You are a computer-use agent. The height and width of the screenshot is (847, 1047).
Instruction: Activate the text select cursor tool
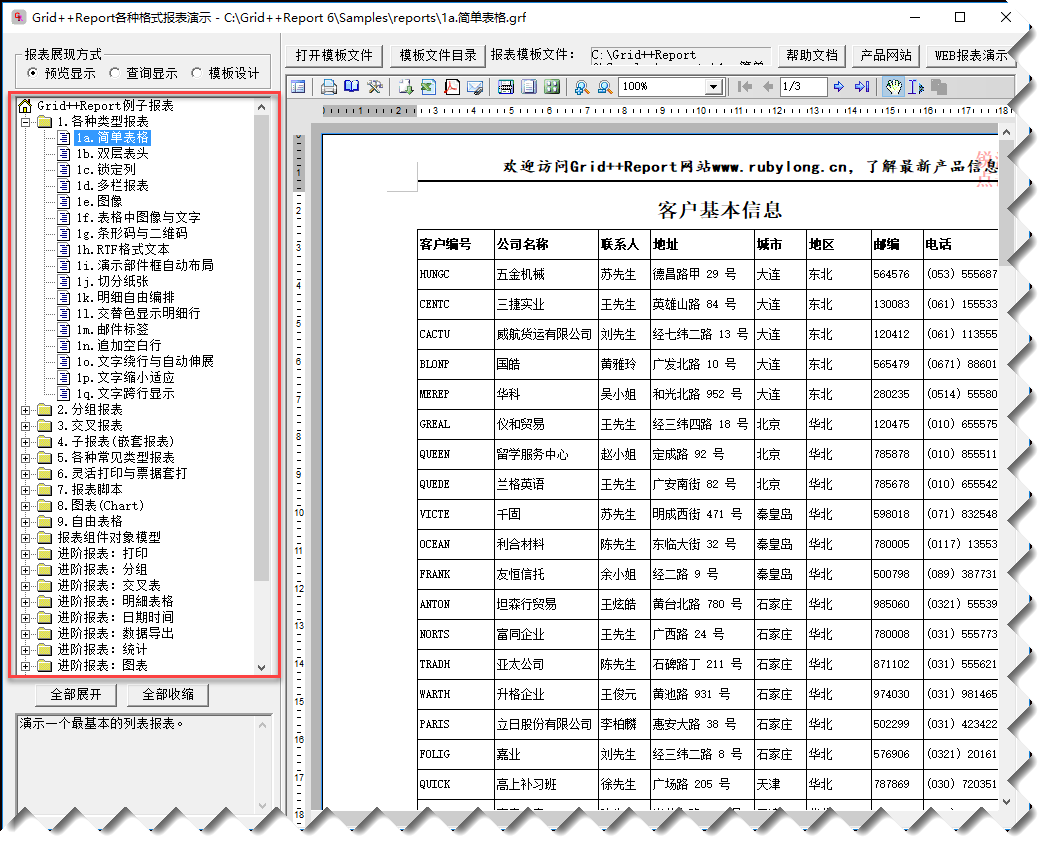pyautogui.click(x=916, y=87)
